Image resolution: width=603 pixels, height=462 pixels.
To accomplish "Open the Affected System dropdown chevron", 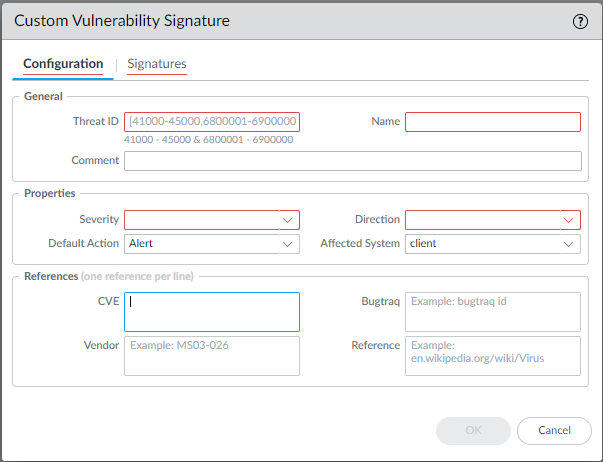I will 569,244.
